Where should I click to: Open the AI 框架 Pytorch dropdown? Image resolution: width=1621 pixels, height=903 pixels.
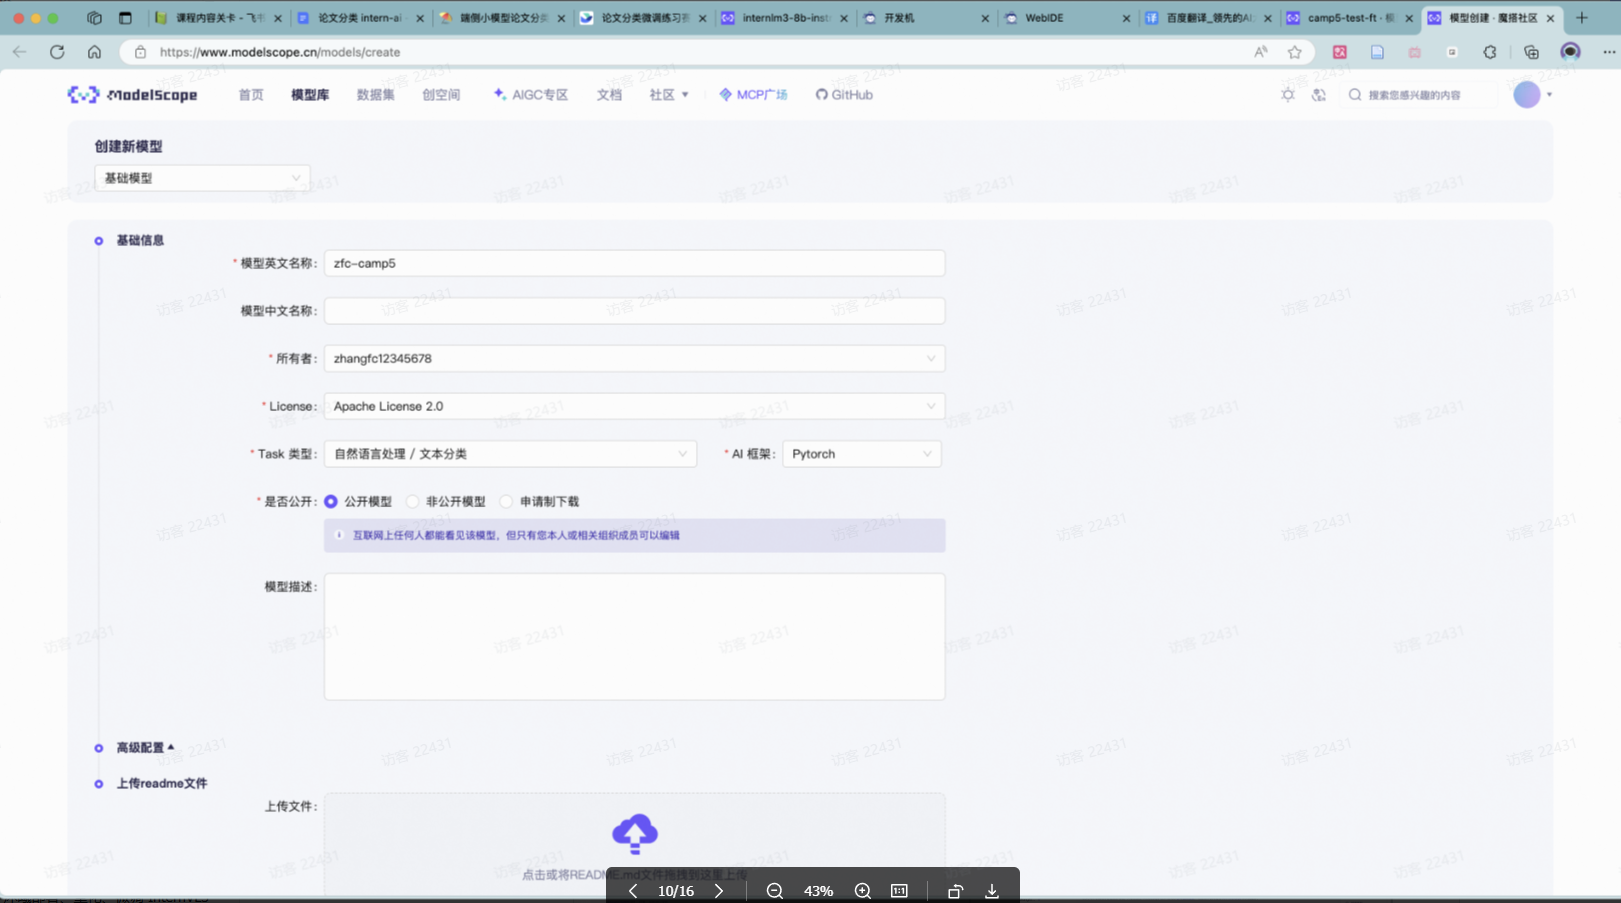click(x=861, y=454)
